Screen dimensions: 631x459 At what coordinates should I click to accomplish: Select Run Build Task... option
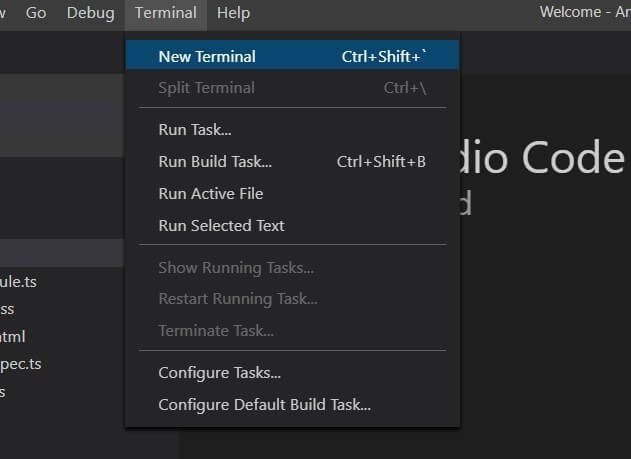coord(215,162)
